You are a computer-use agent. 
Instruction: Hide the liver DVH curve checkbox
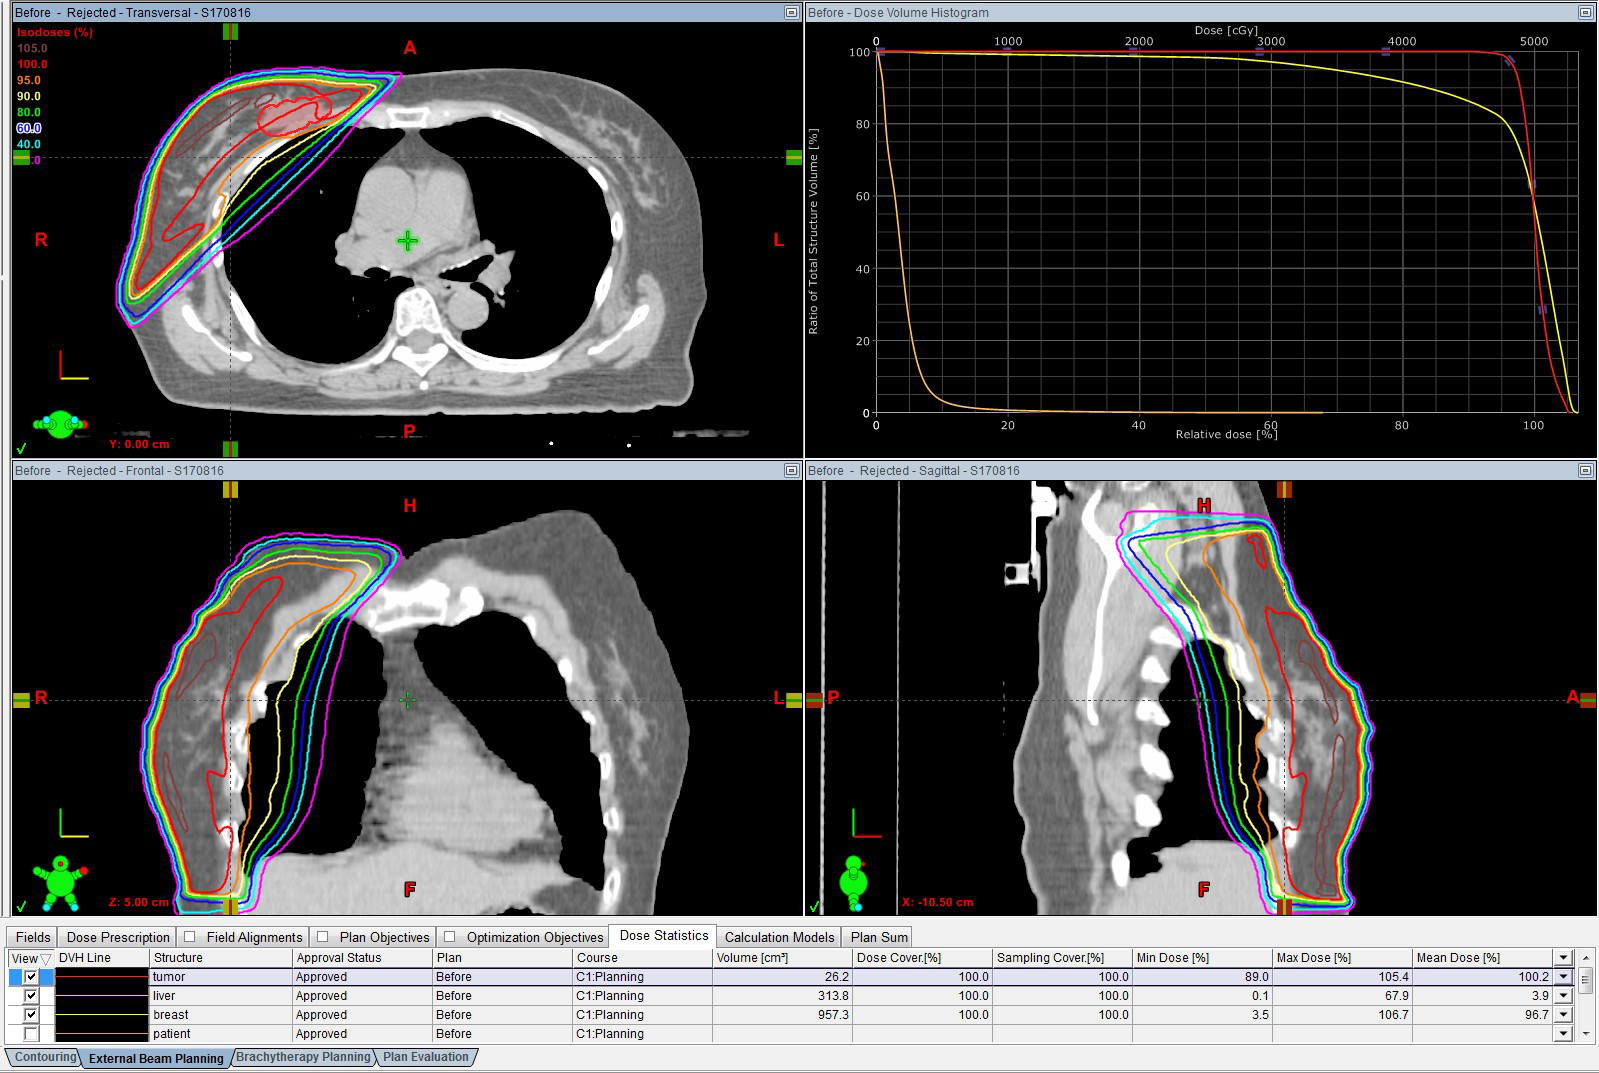(31, 996)
